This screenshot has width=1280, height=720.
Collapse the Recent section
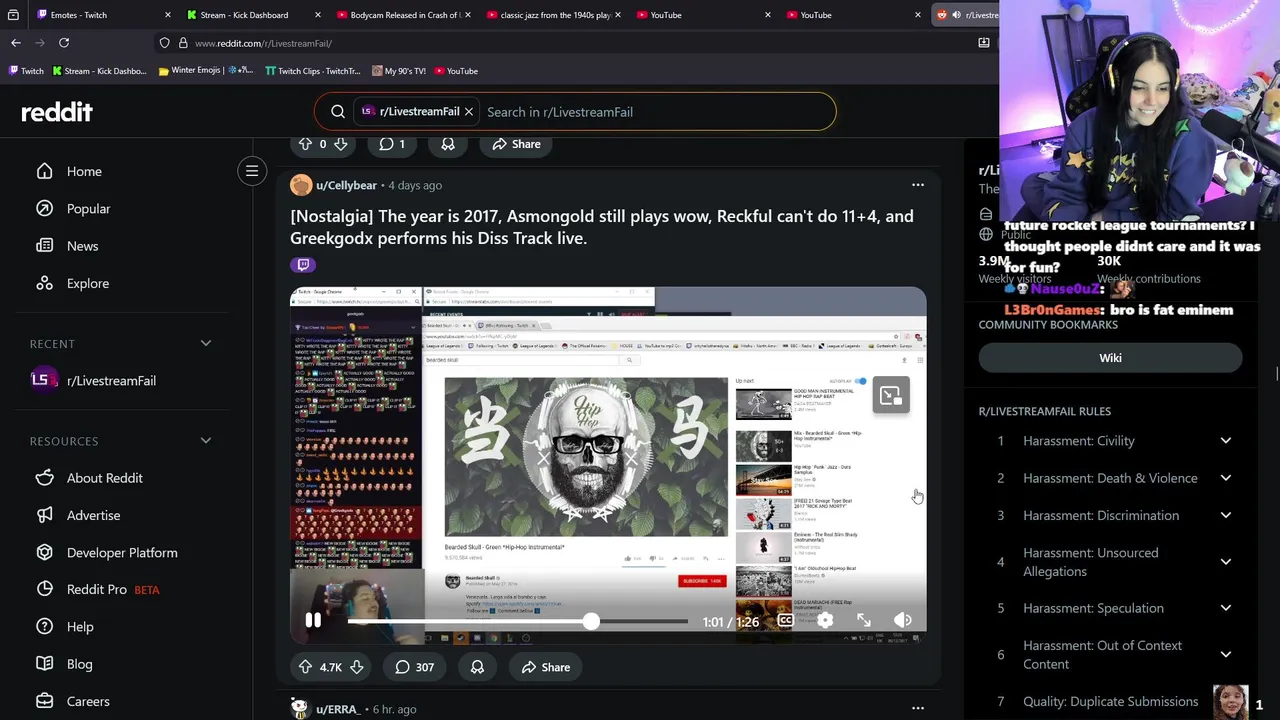point(205,344)
